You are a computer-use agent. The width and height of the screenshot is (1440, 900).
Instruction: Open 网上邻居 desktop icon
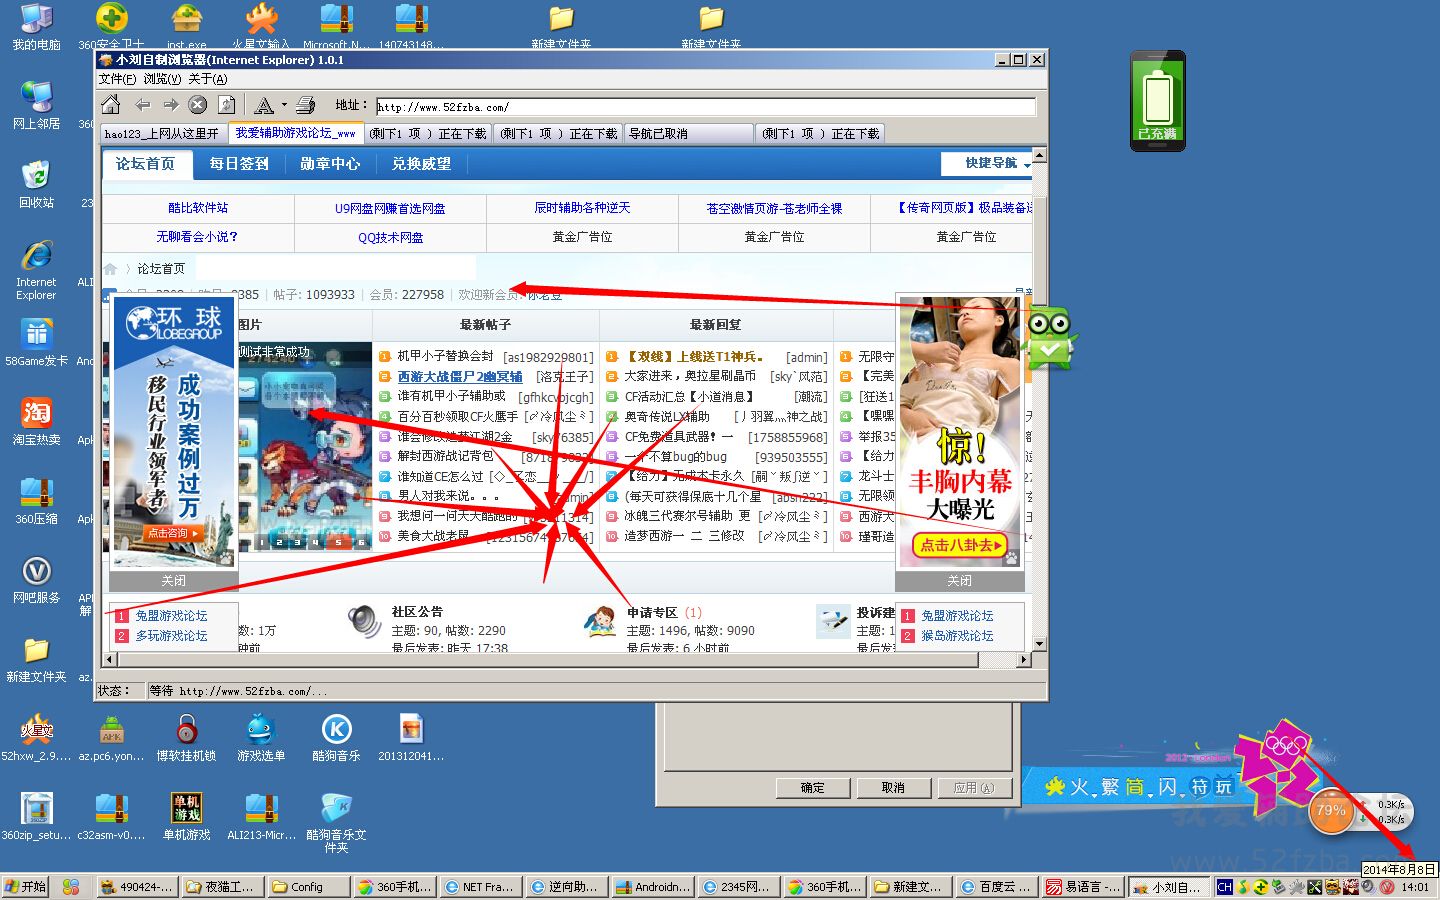click(x=36, y=105)
